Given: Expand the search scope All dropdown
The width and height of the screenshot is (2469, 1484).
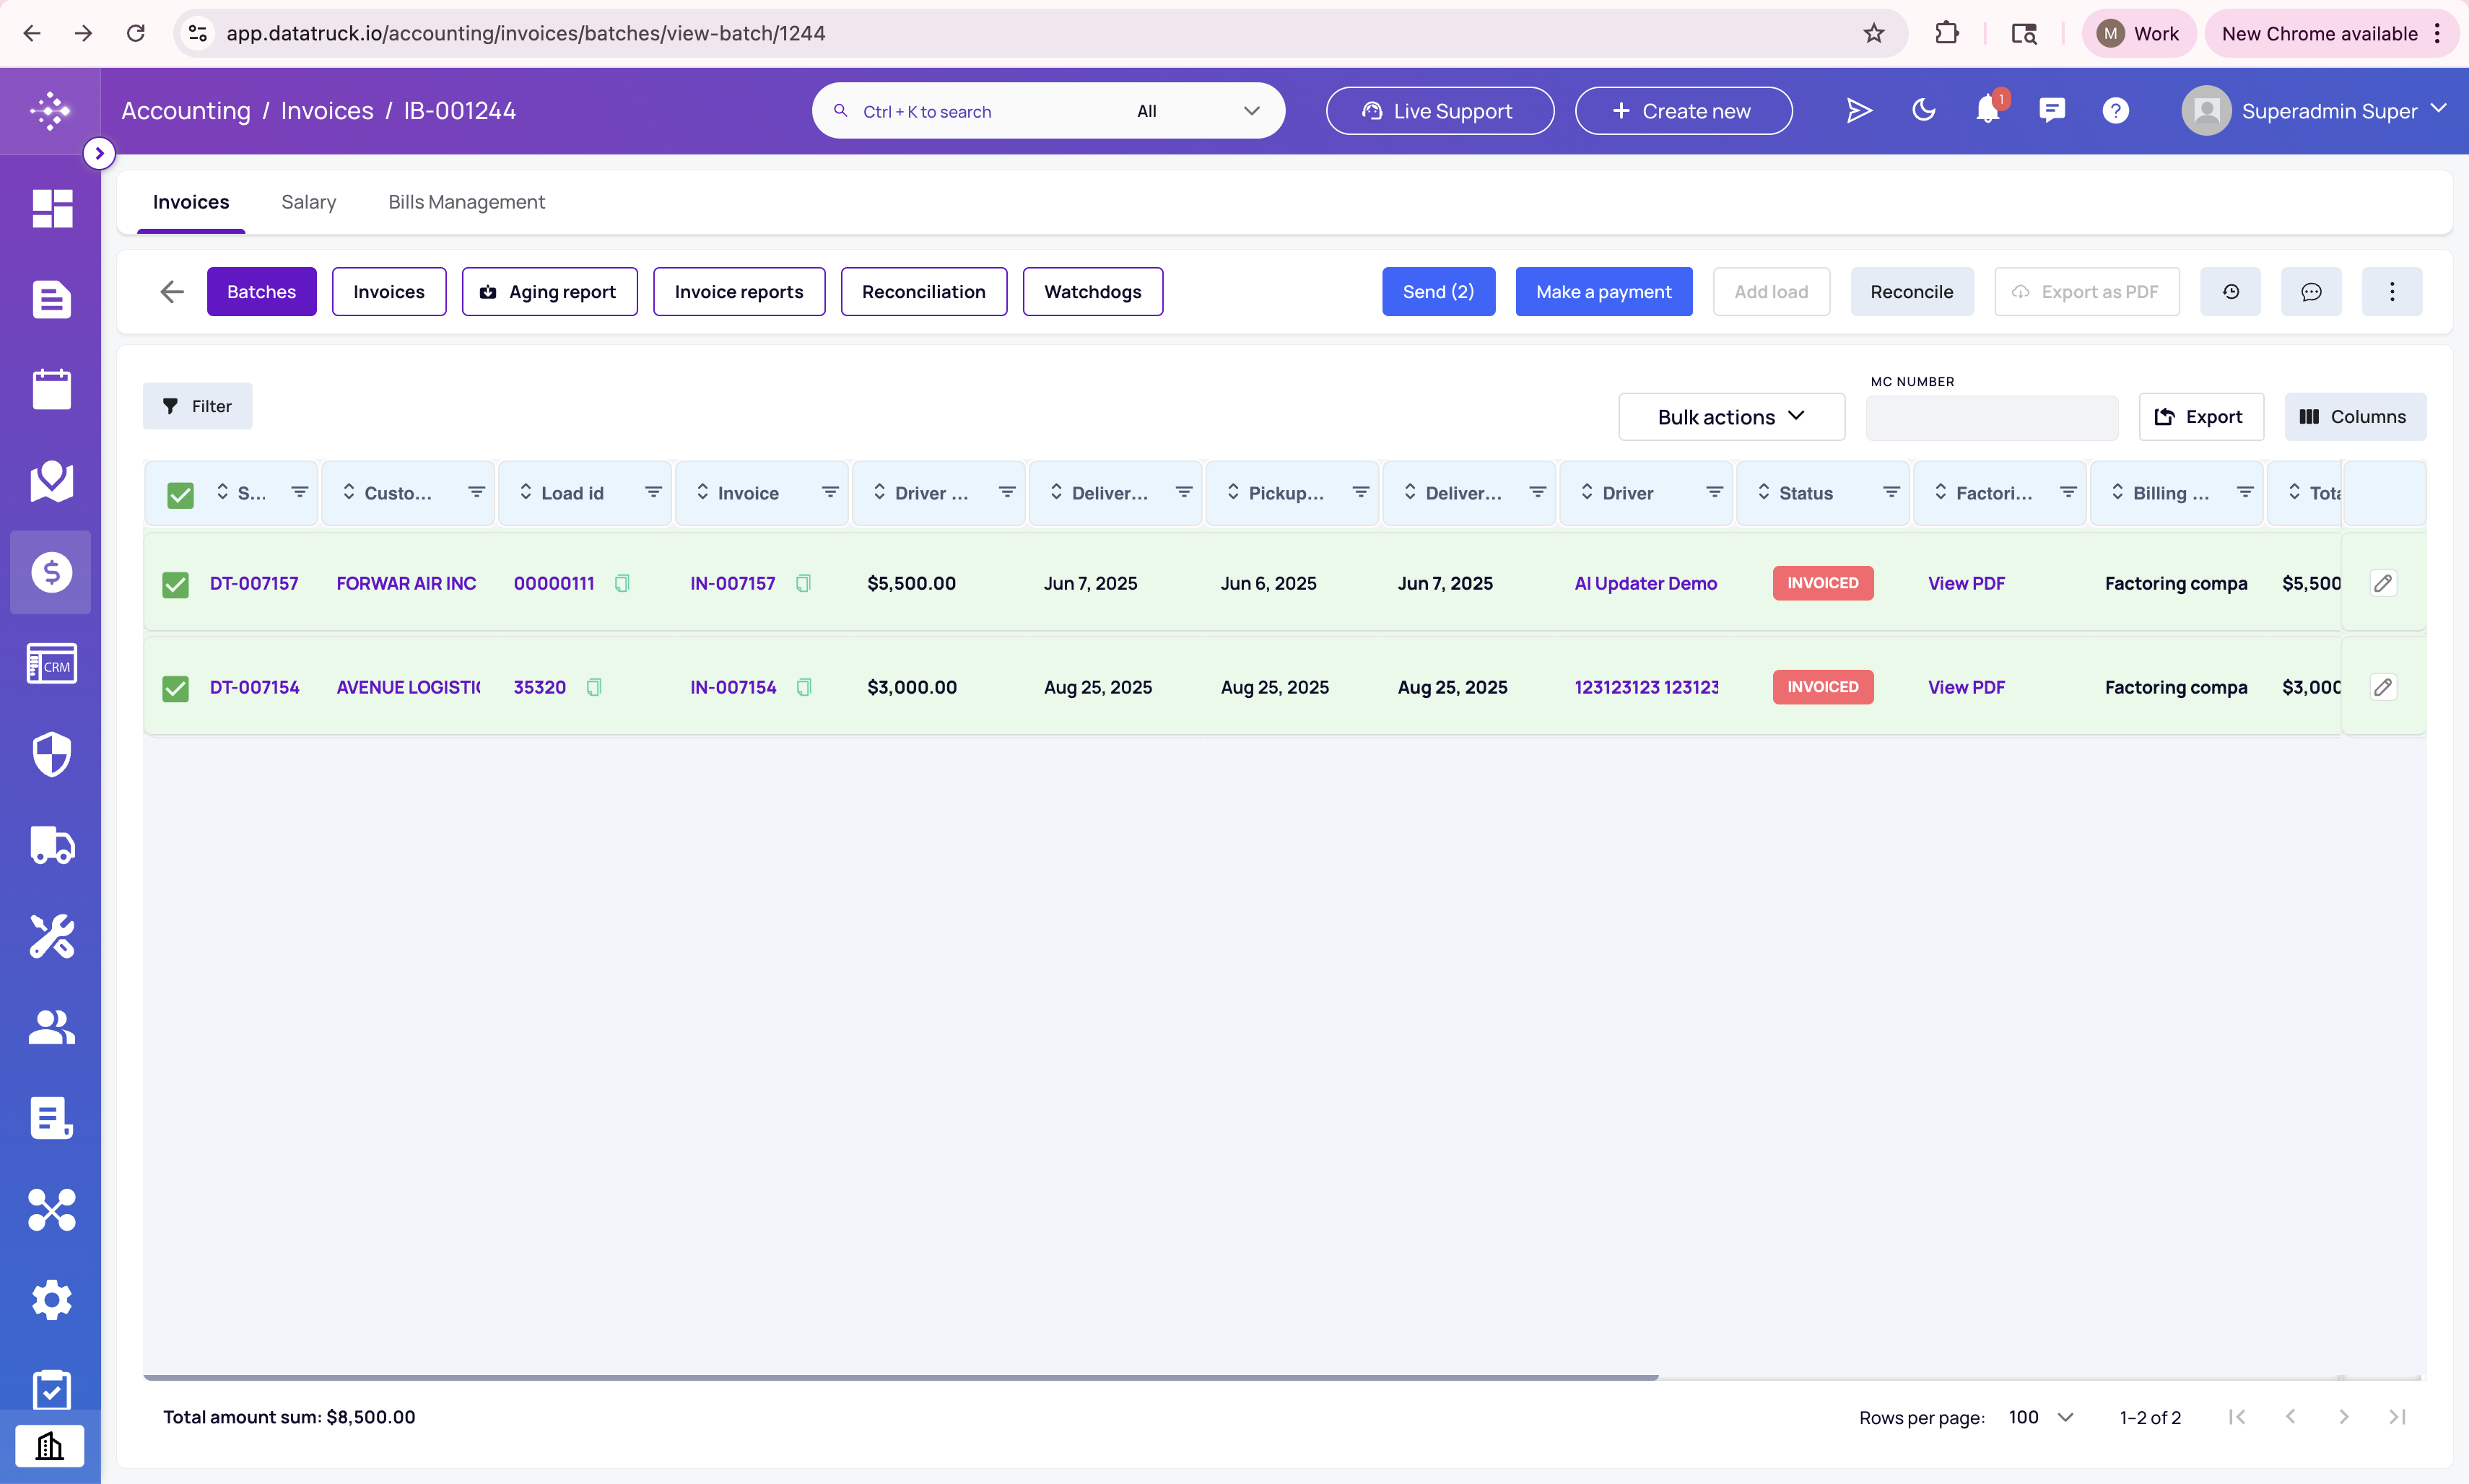Looking at the screenshot, I should coord(1198,111).
